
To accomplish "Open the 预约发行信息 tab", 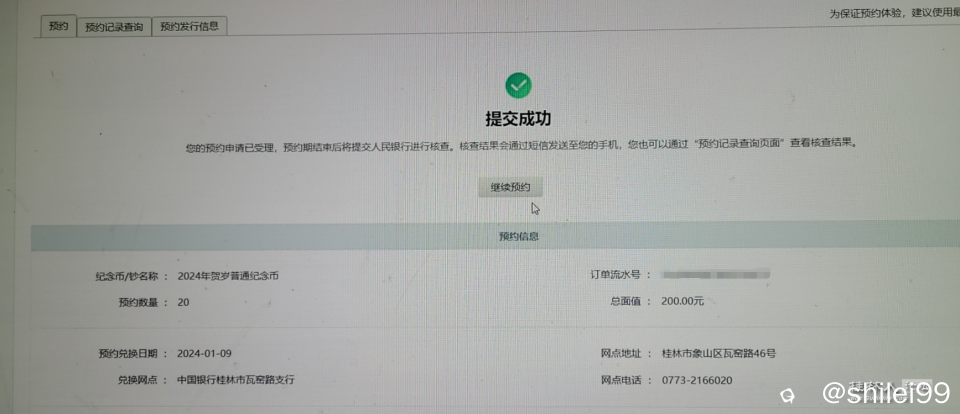I will click(189, 26).
